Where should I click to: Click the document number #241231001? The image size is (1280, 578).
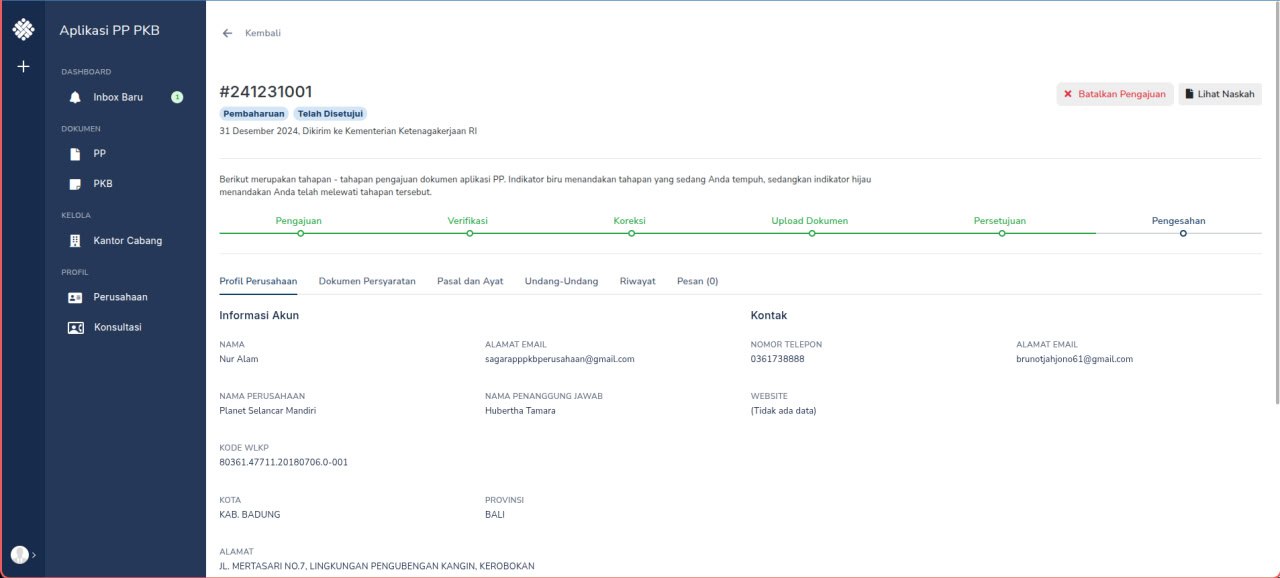266,92
